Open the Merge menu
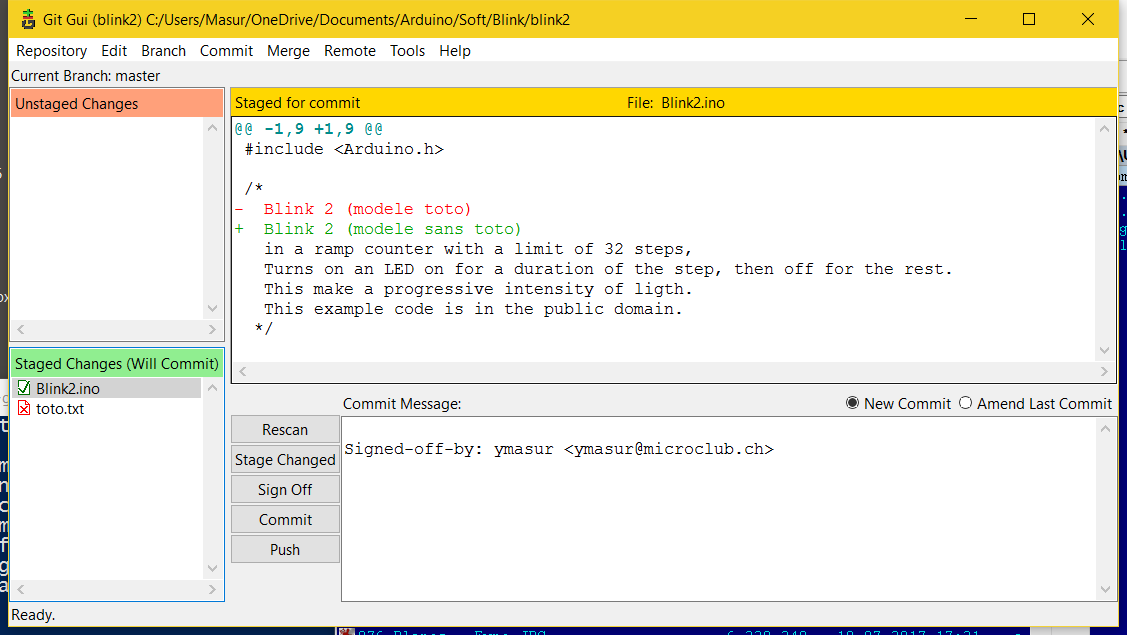1127x635 pixels. 288,51
